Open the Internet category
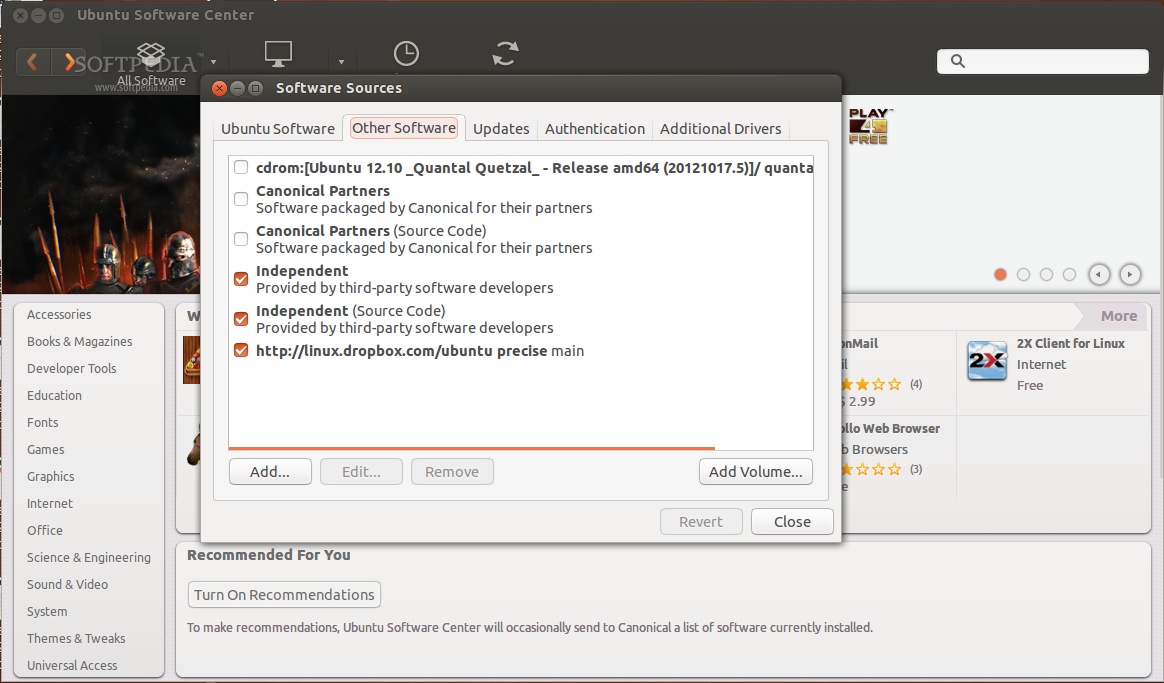The height and width of the screenshot is (683, 1164). (50, 503)
